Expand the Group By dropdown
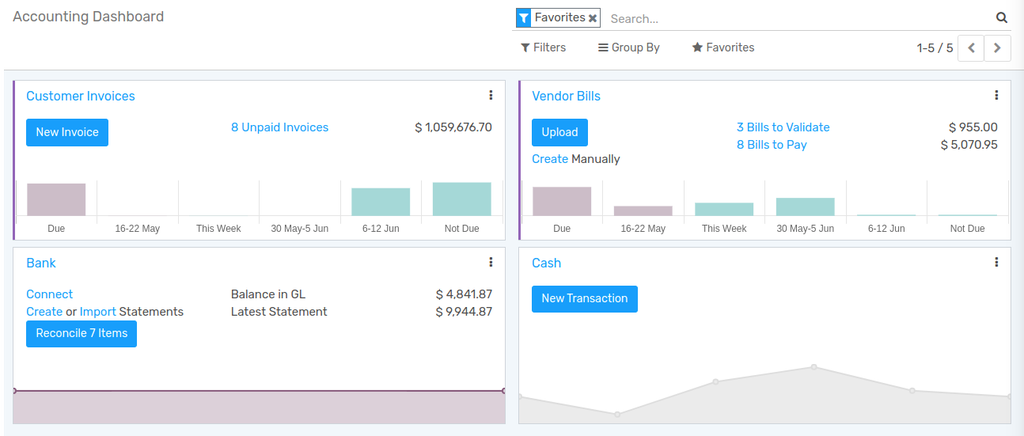 629,48
